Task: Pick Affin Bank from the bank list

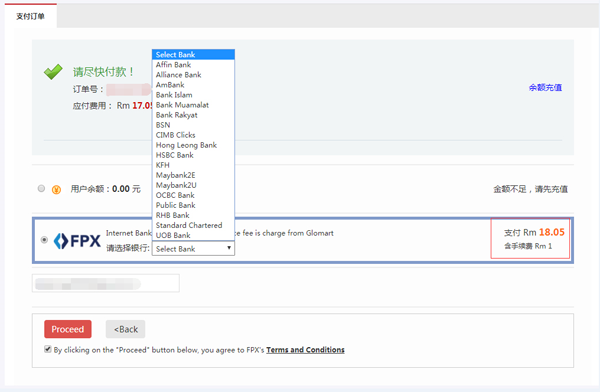Action: click(193, 65)
